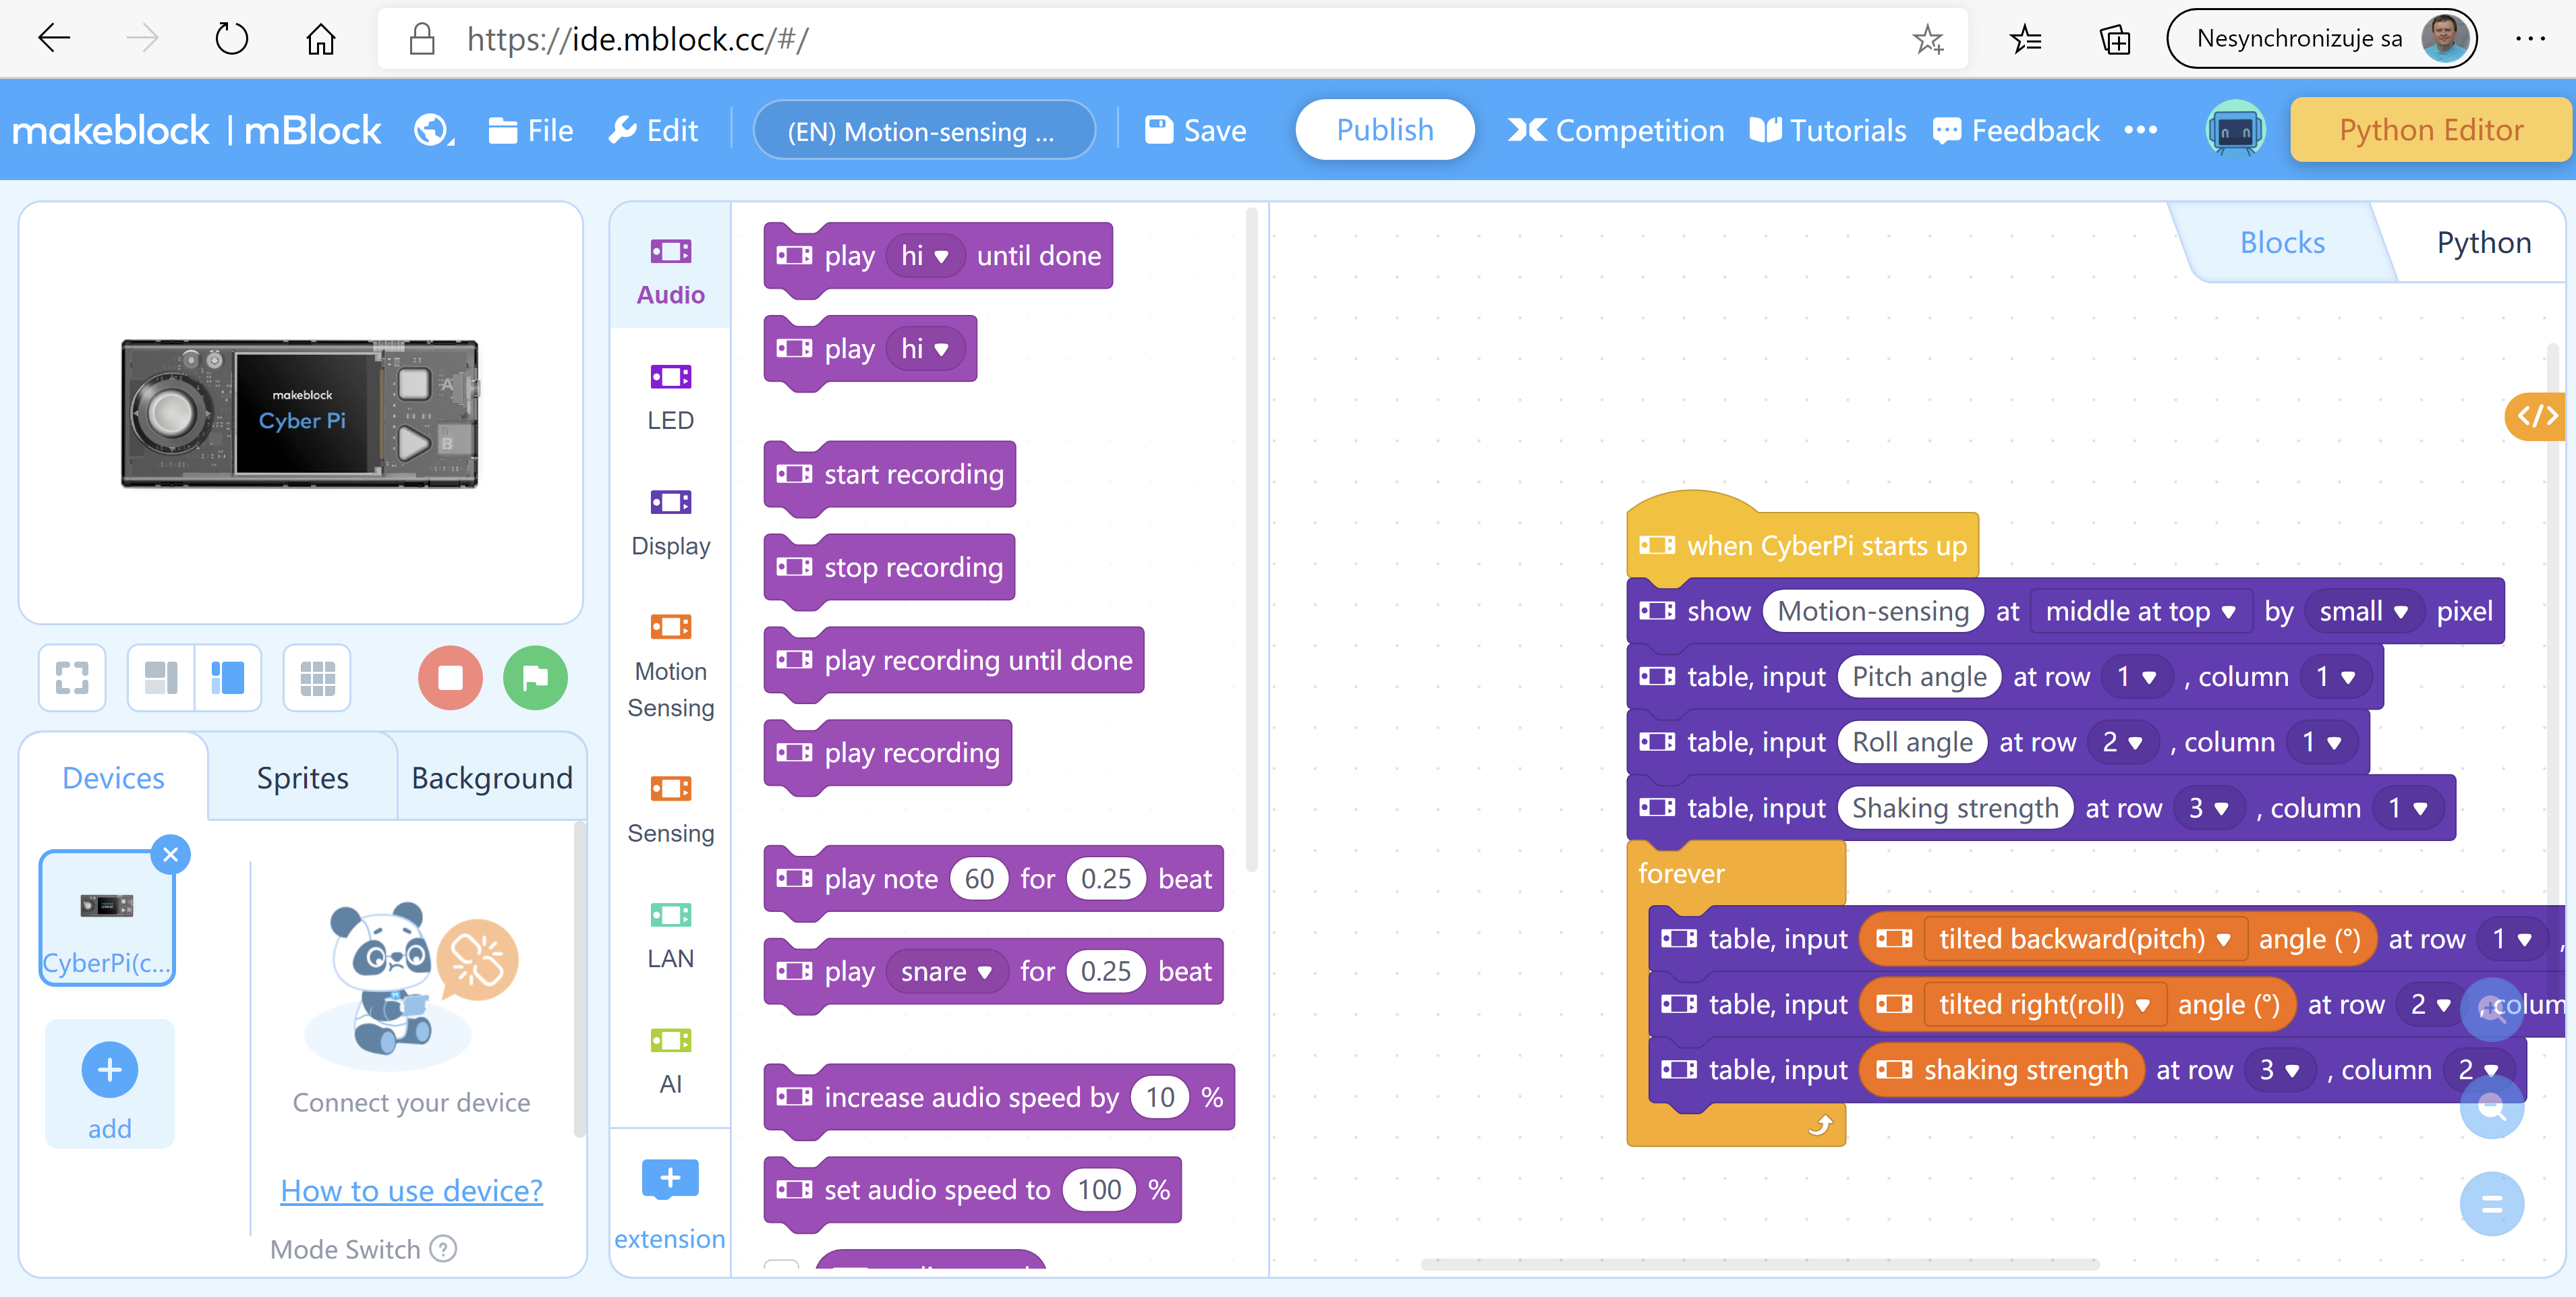Enter fullscreen stage mode
Viewport: 2576px width, 1297px height.
pyautogui.click(x=72, y=678)
